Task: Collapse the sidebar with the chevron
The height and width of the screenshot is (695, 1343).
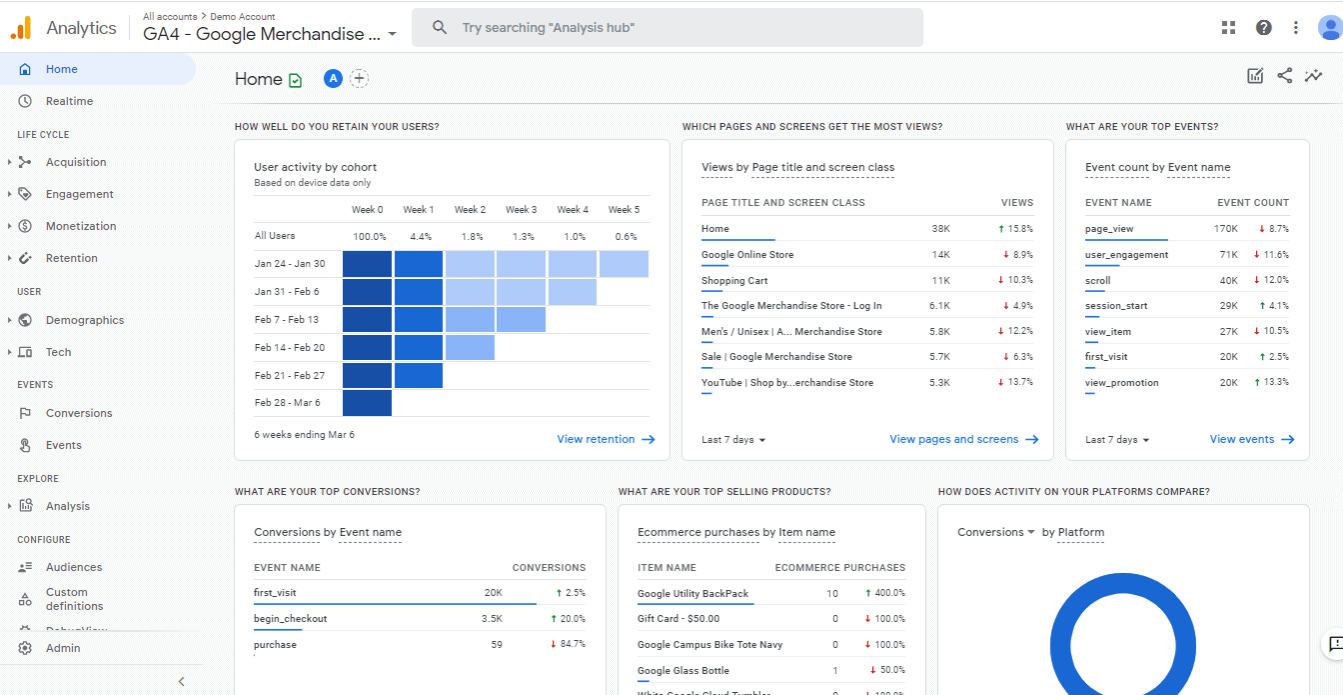Action: pos(181,681)
